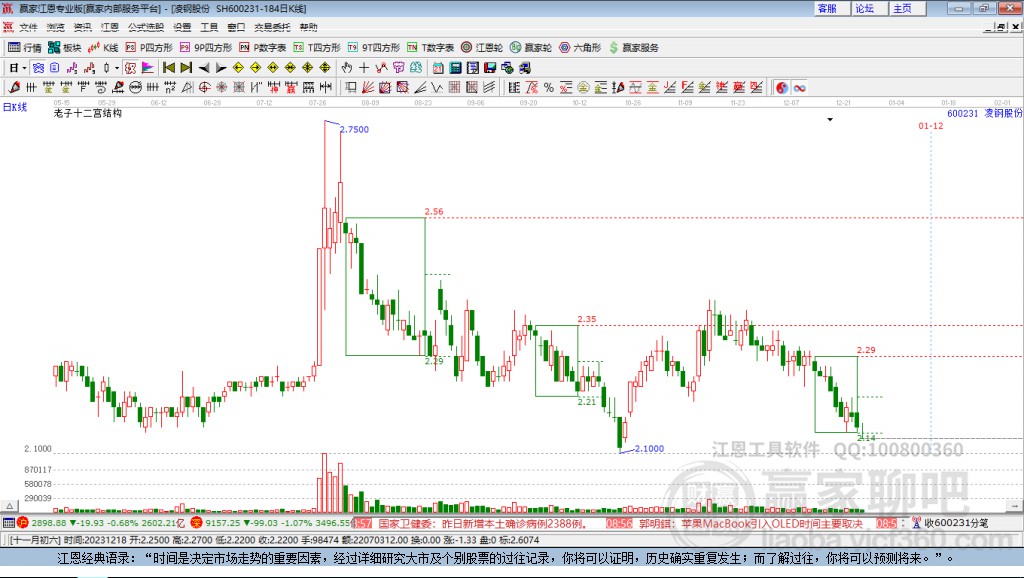This screenshot has width=1024, height=578.
Task: Click the truck icon in toolbar
Action: [x=524, y=68]
